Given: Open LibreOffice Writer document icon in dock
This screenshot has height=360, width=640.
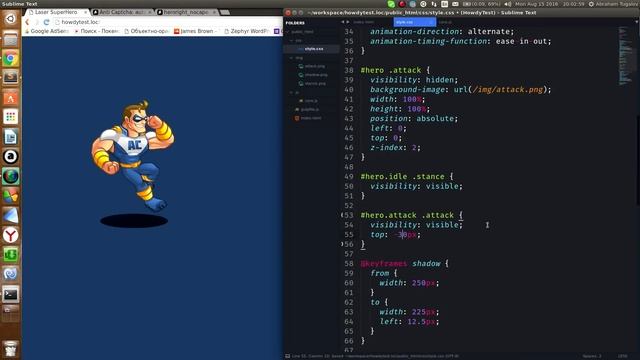Looking at the screenshot, I should 11,137.
